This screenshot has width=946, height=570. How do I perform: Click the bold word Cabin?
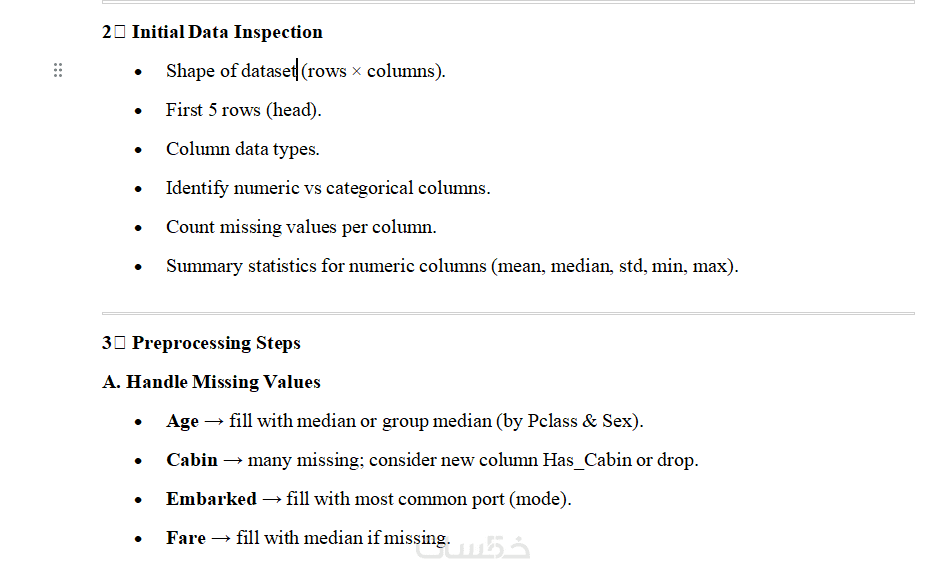pos(192,460)
